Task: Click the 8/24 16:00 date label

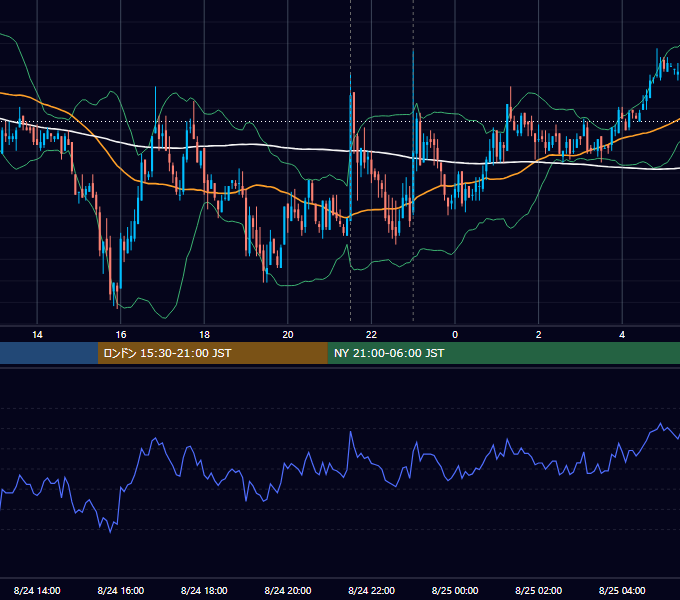Action: pos(121,590)
